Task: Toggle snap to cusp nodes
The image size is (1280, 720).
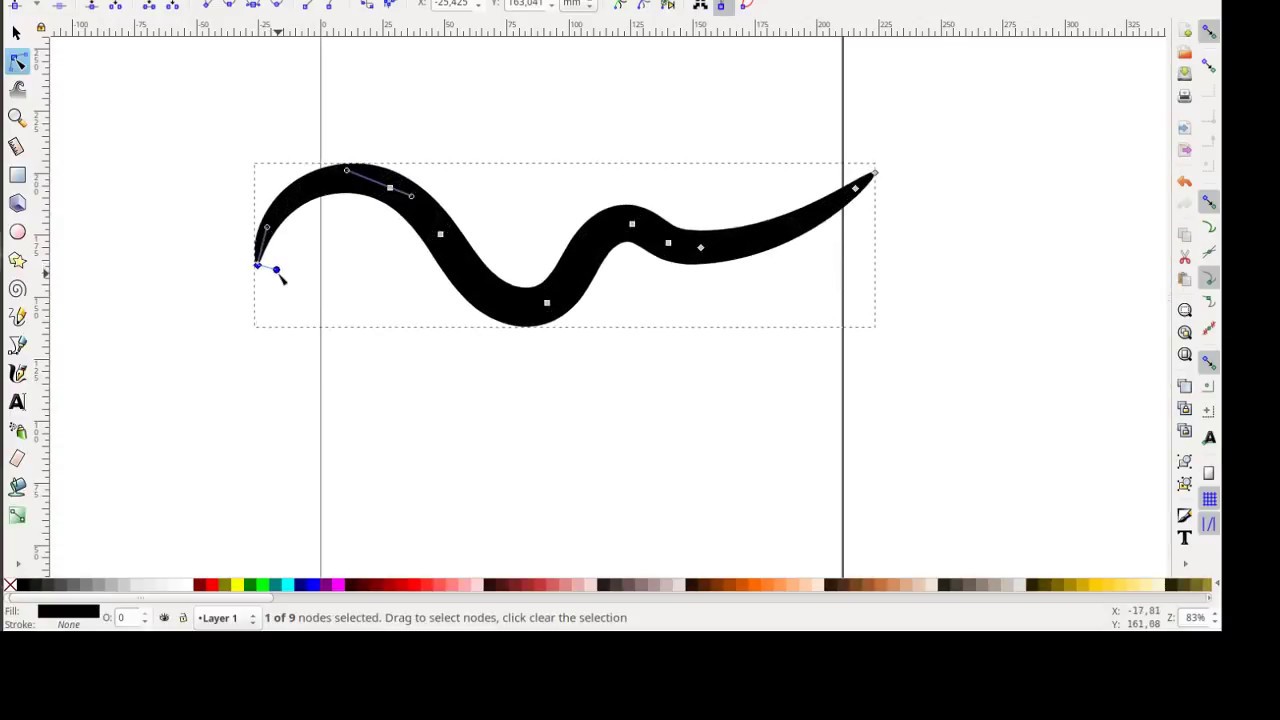Action: (1209, 278)
